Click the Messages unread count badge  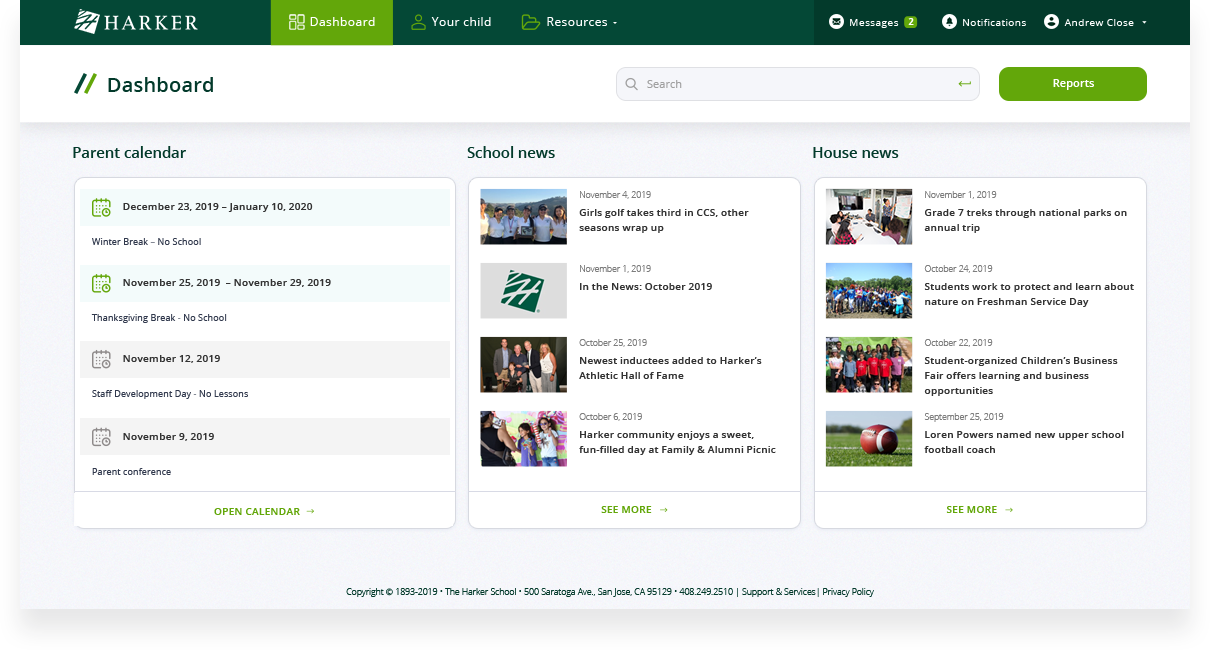tap(910, 22)
